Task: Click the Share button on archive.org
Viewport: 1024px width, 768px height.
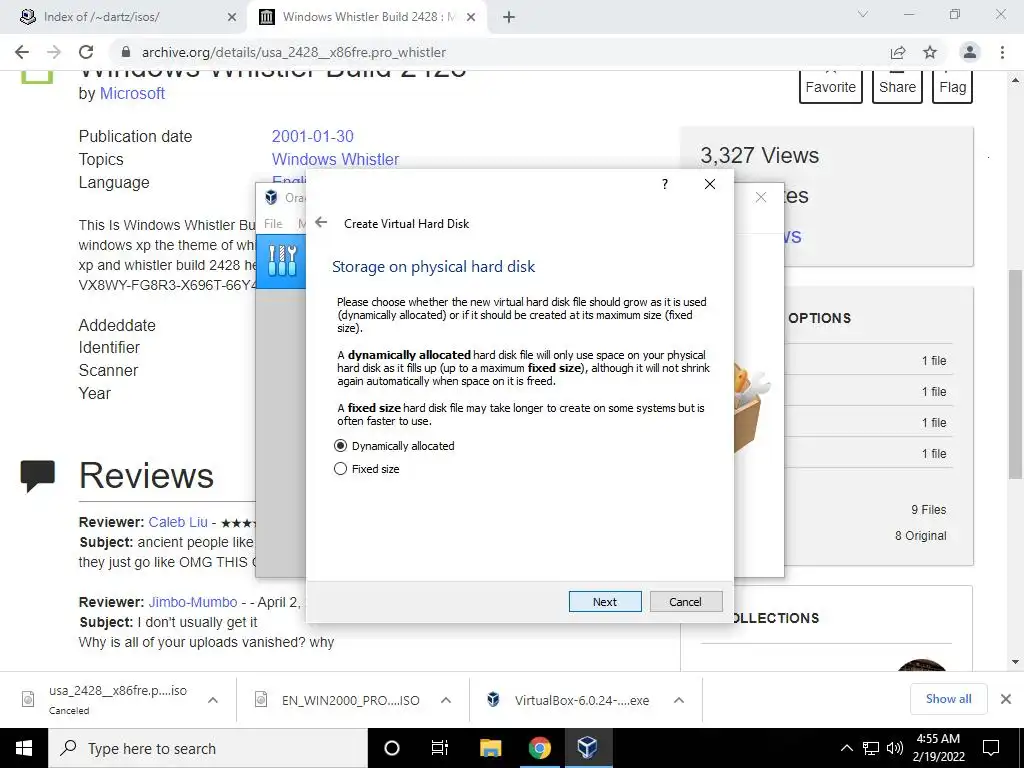Action: [897, 87]
